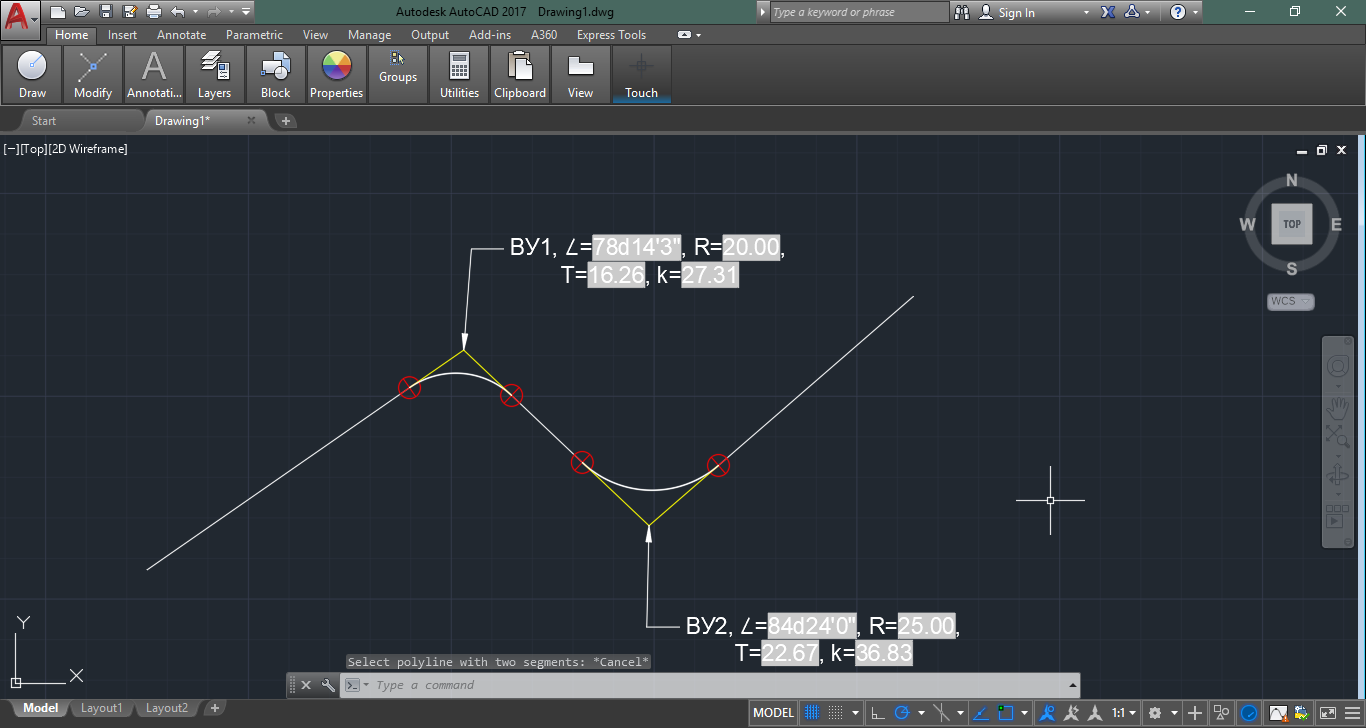Open the annotation scale 1:1 dropdown
The height and width of the screenshot is (728, 1366).
pos(1123,713)
